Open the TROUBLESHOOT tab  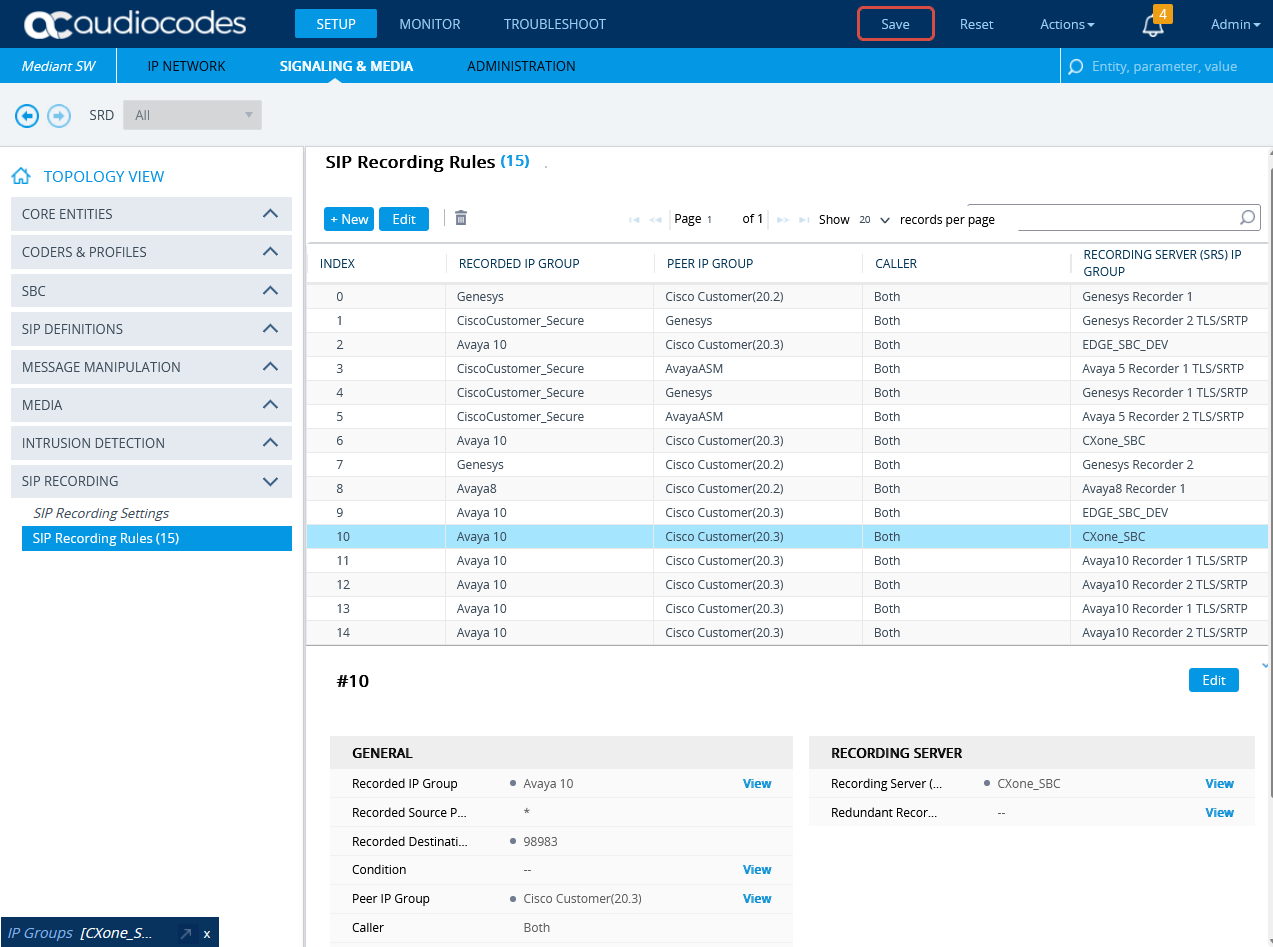tap(555, 24)
